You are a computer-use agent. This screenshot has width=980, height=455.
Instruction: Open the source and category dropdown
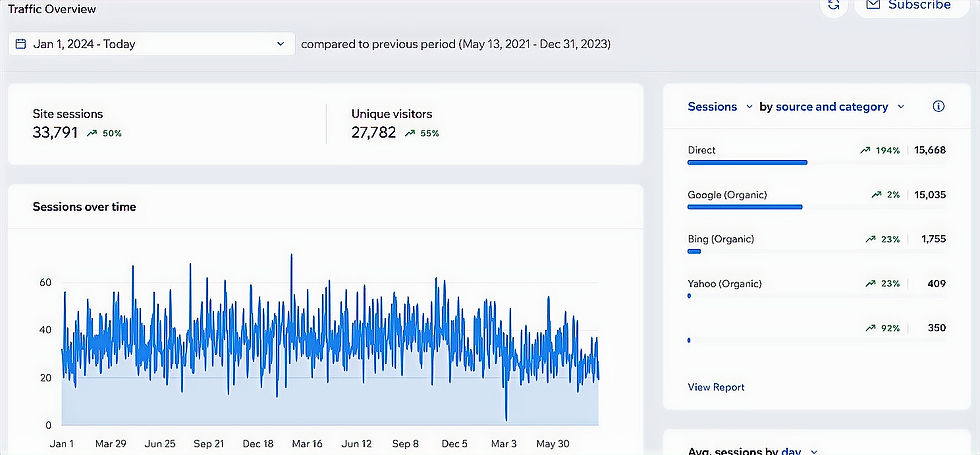point(840,107)
